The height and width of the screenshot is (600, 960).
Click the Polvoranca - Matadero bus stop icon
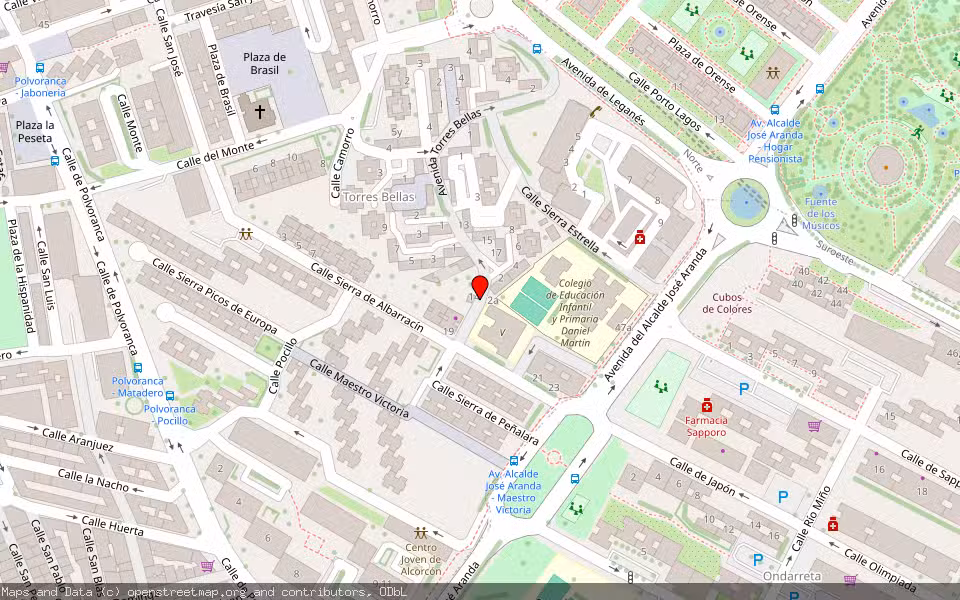pyautogui.click(x=138, y=368)
